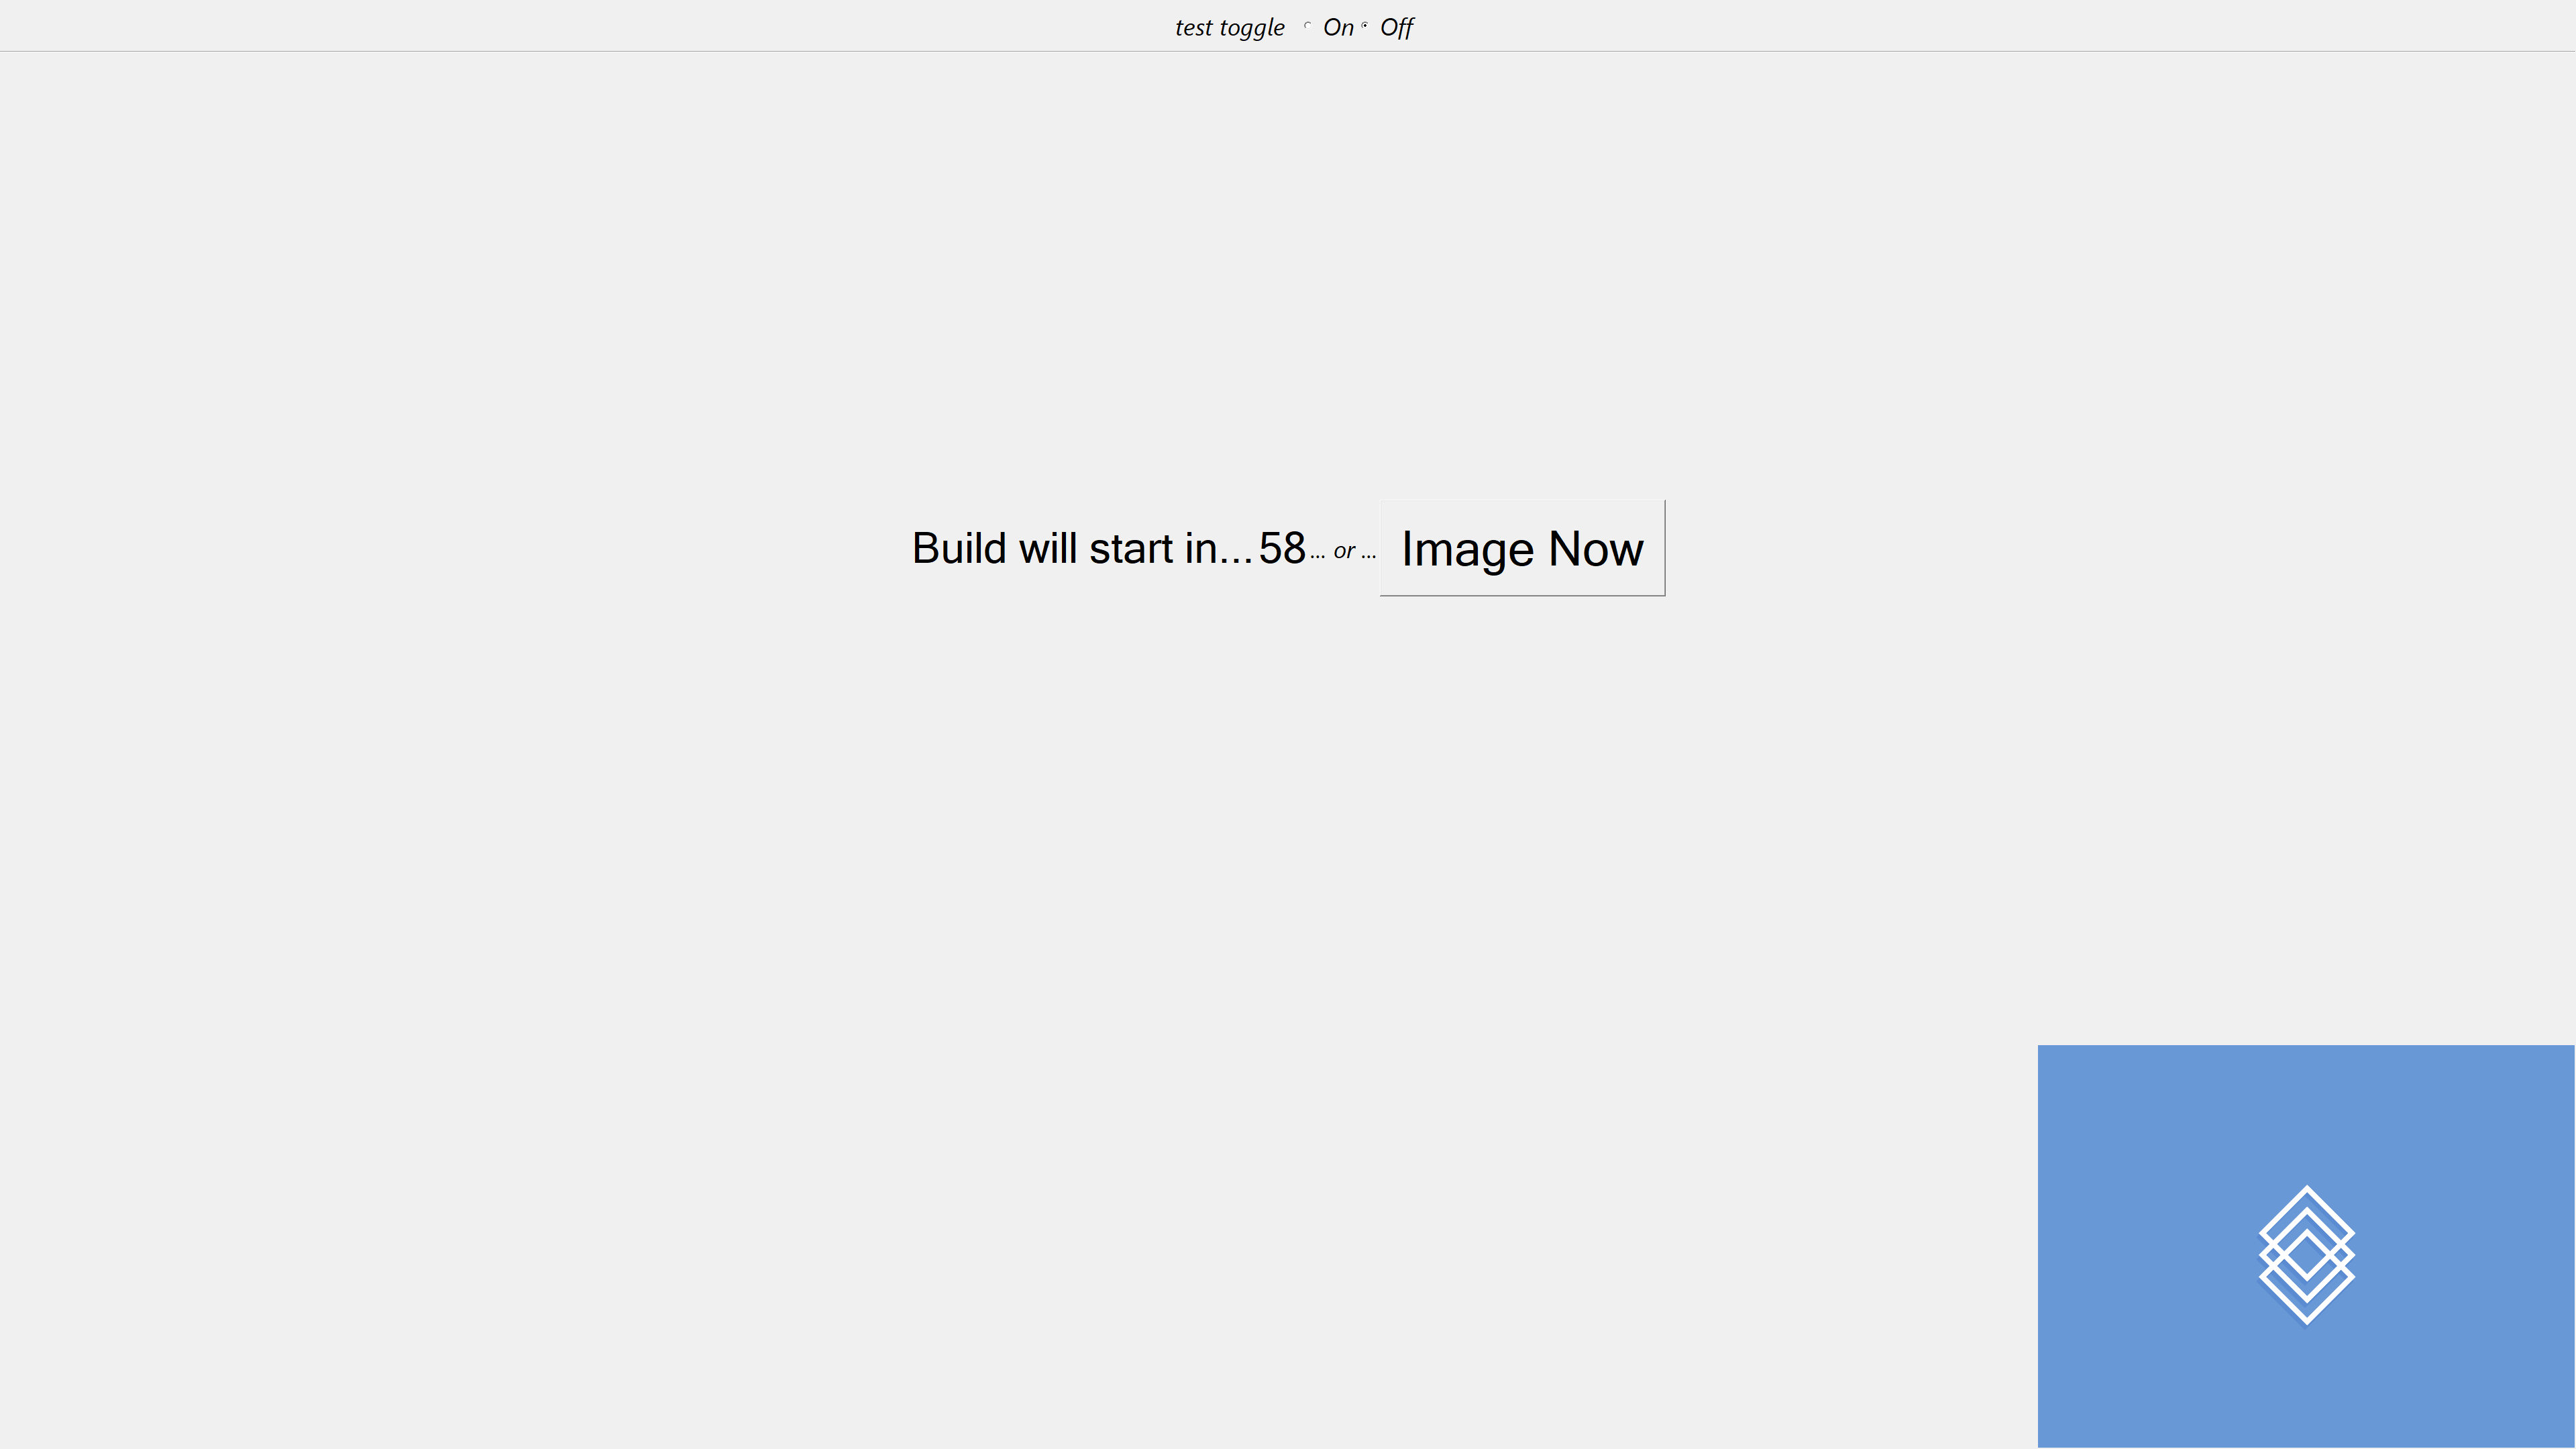
Task: Click the word "Build" in the countdown message
Action: pyautogui.click(x=958, y=548)
